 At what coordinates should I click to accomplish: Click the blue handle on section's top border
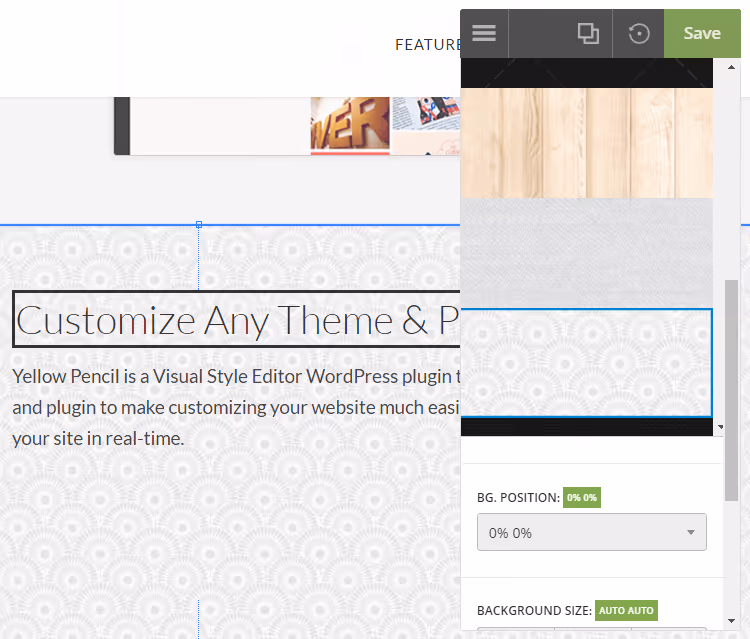[199, 224]
